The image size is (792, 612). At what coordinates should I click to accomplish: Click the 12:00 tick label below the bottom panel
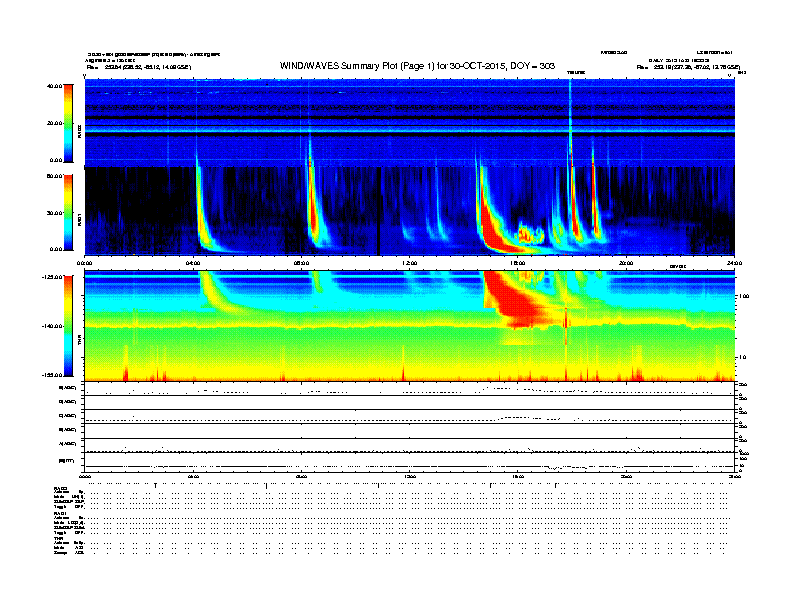[x=410, y=476]
